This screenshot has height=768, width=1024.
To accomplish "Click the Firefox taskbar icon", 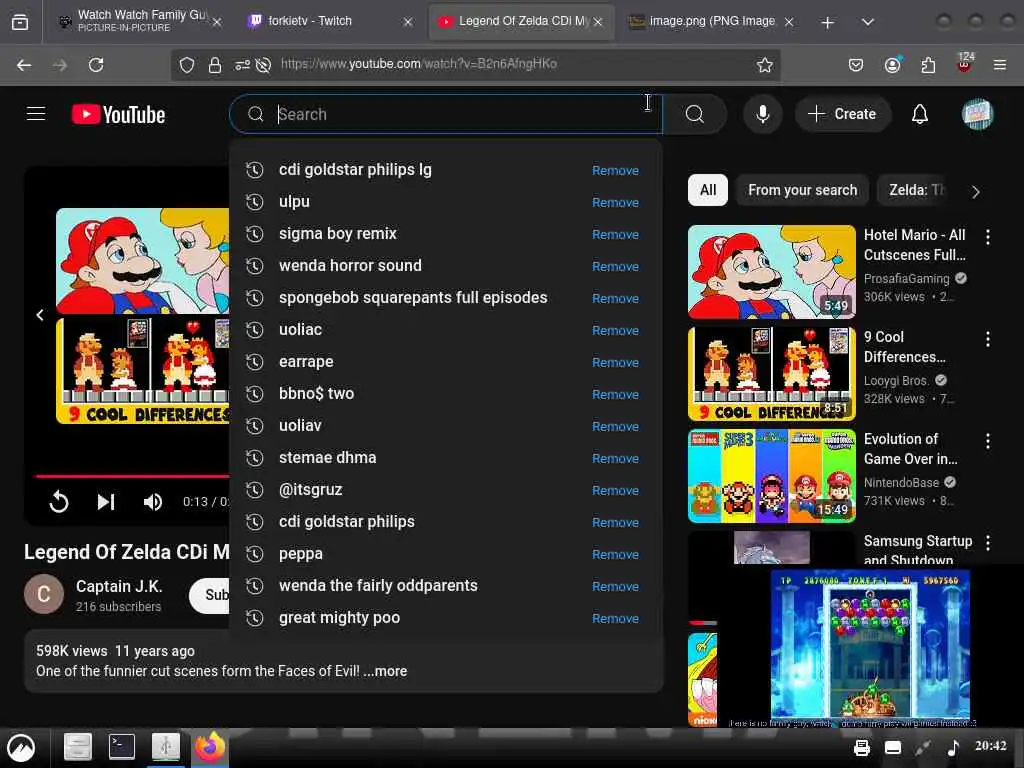I will coord(210,746).
